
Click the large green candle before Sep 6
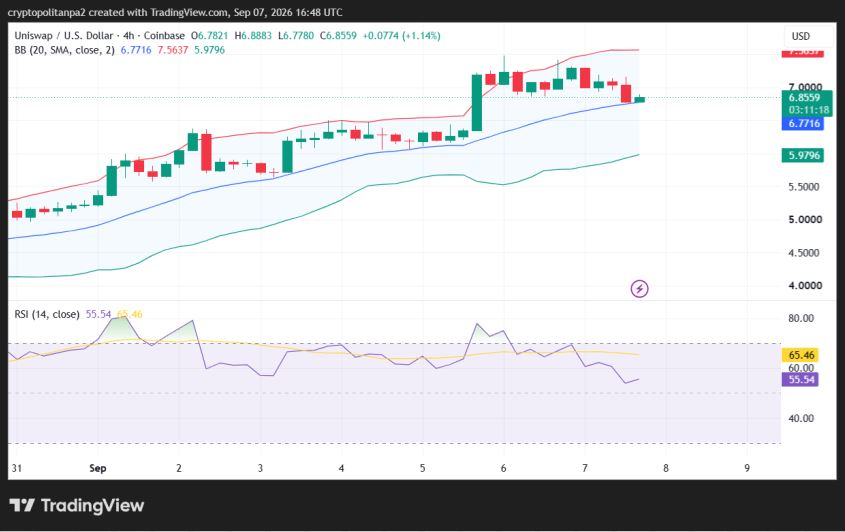[x=476, y=102]
